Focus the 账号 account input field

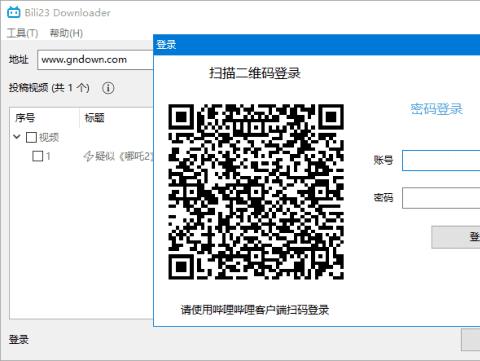pos(441,160)
